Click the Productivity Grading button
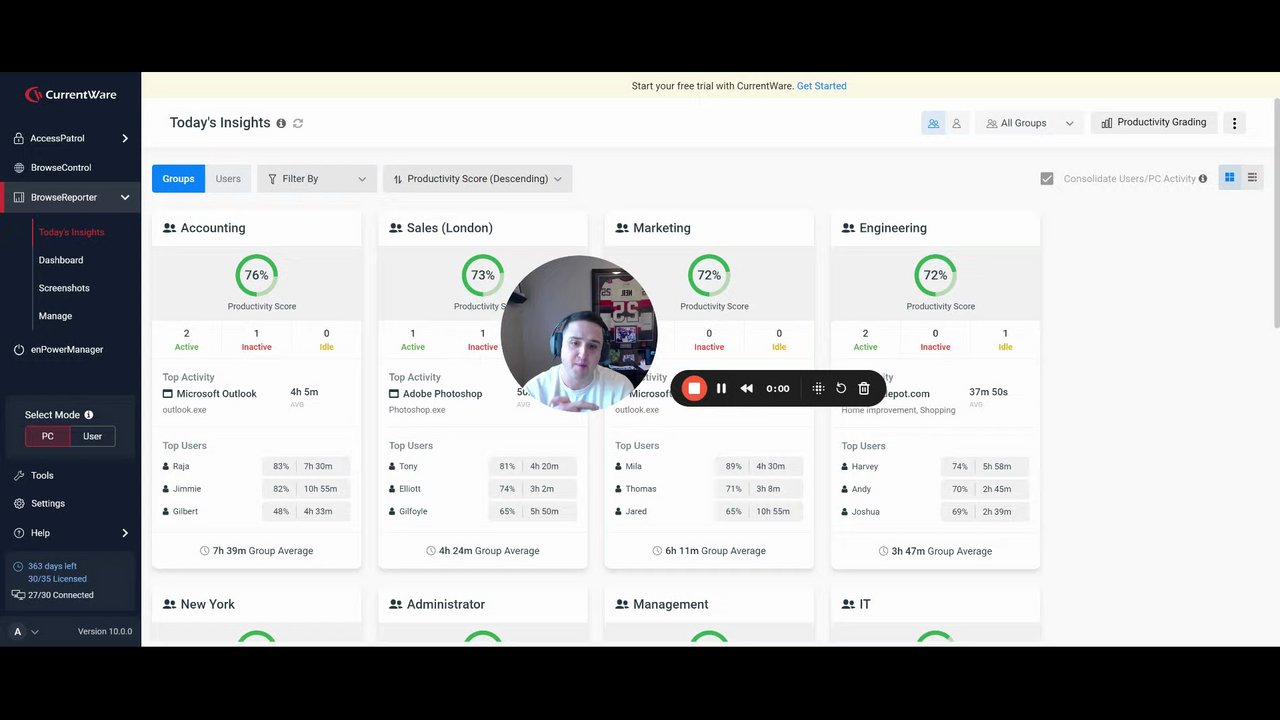Image resolution: width=1280 pixels, height=720 pixels. 1154,123
